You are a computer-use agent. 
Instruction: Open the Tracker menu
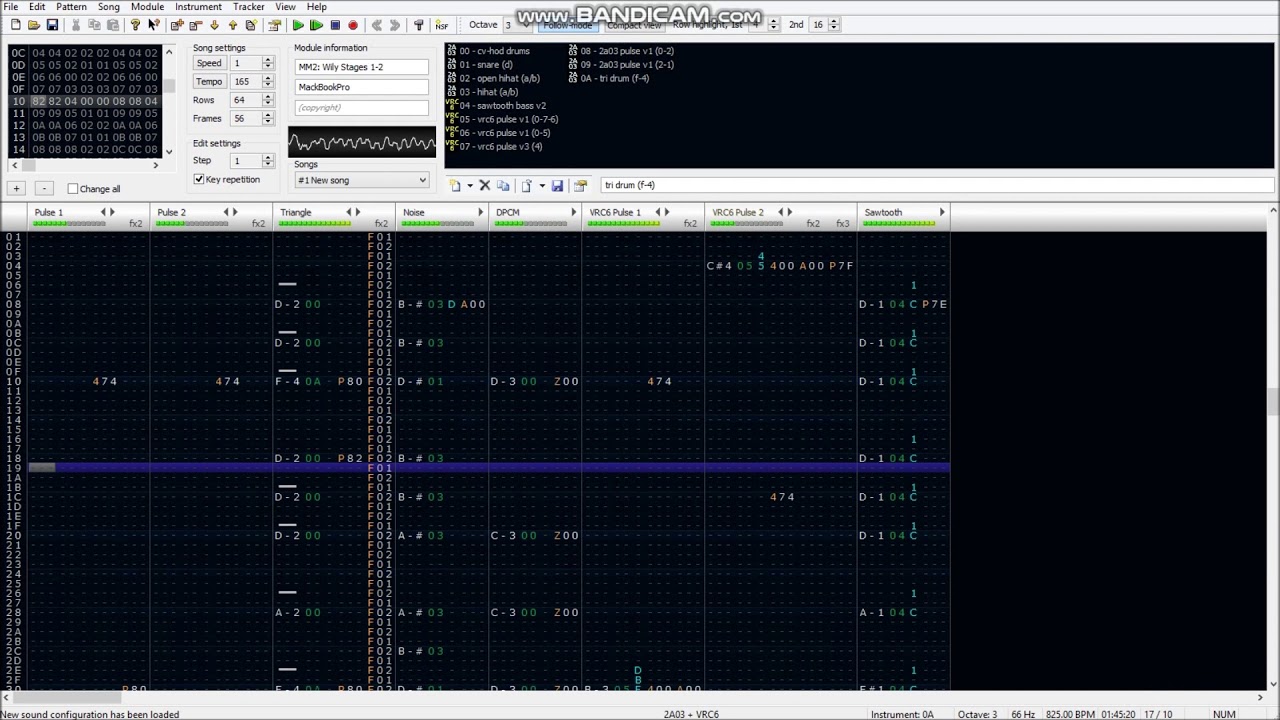(249, 7)
